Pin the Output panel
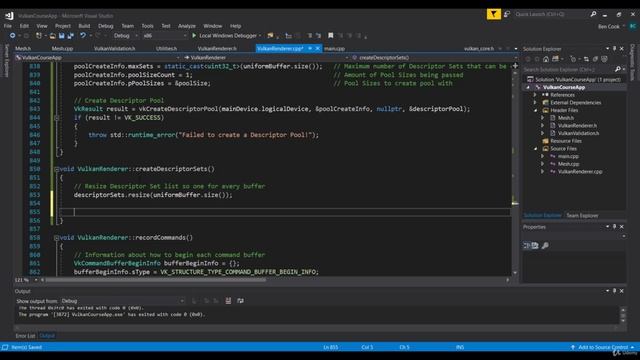The image size is (640, 360). pos(614,291)
